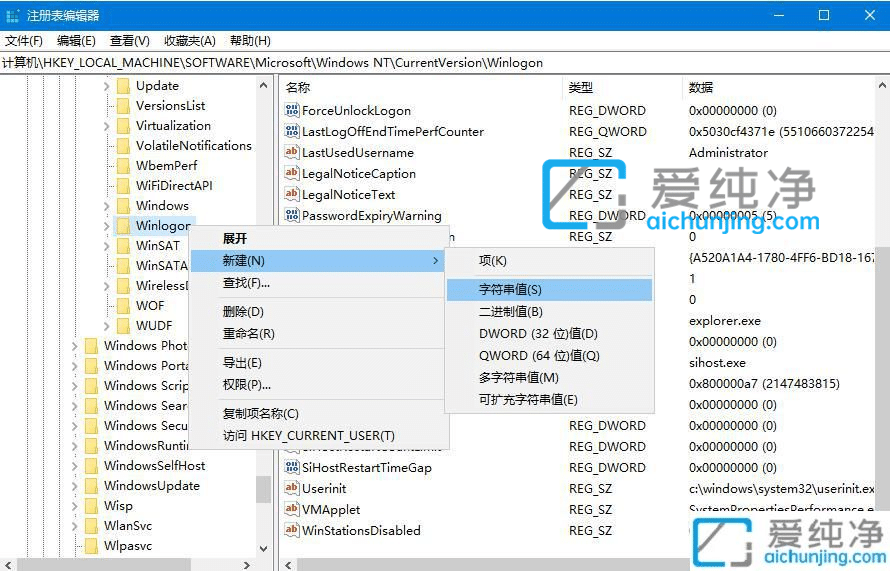Click the VolatileNotifications folder icon

pyautogui.click(x=123, y=145)
